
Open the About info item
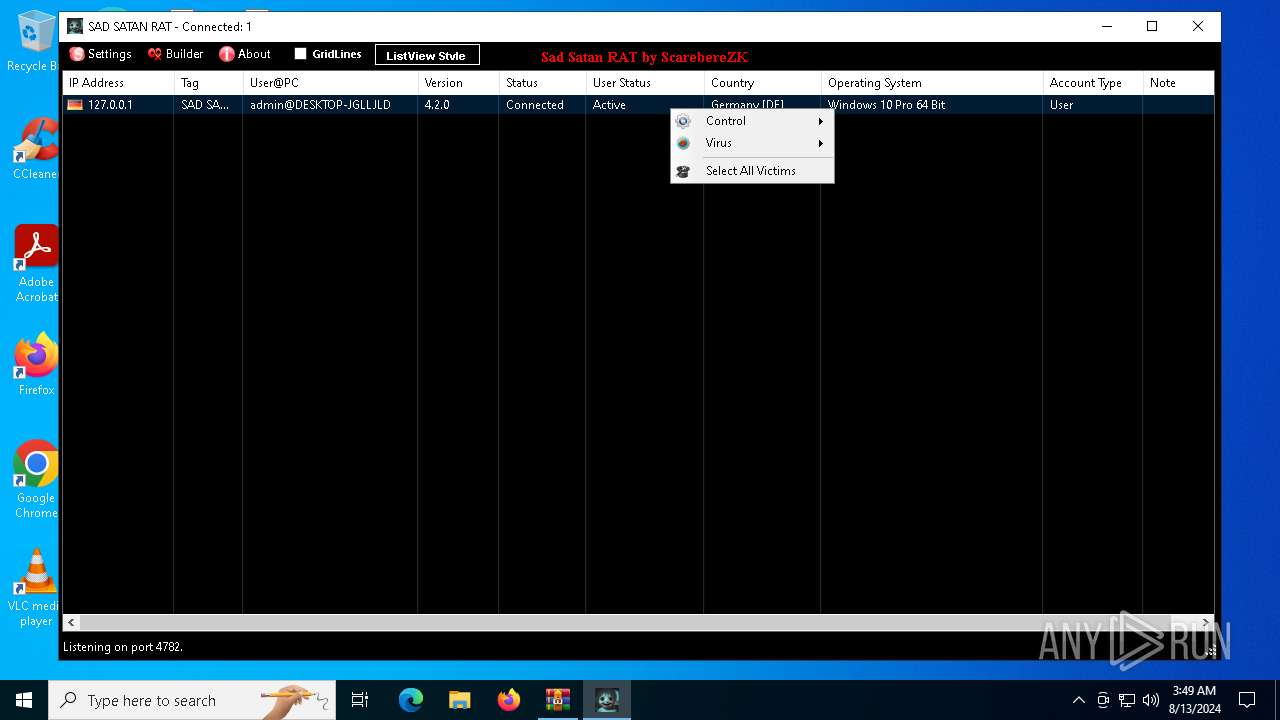(x=245, y=54)
